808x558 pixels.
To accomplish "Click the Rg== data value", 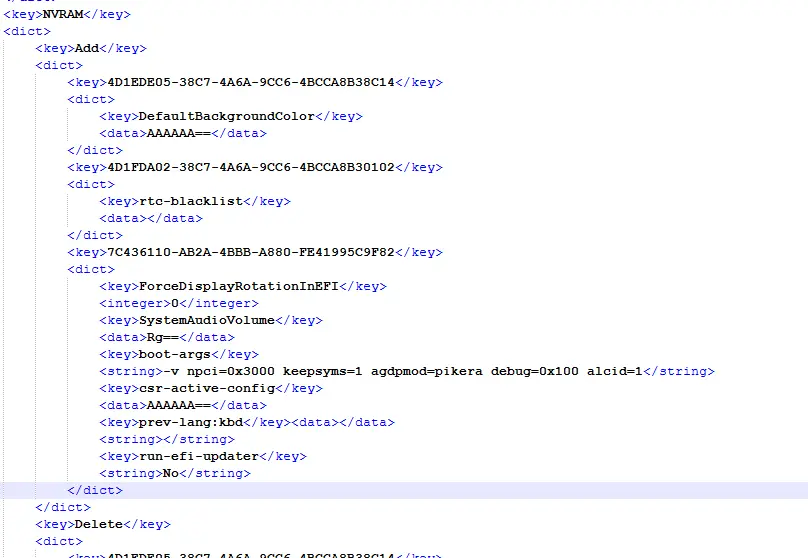I will pos(163,337).
